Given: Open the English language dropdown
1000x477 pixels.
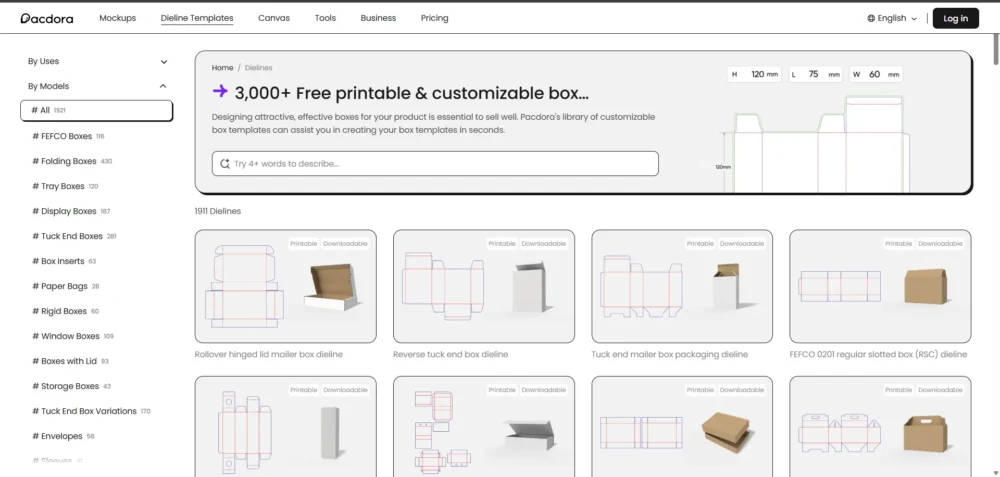Looking at the screenshot, I should tap(892, 18).
